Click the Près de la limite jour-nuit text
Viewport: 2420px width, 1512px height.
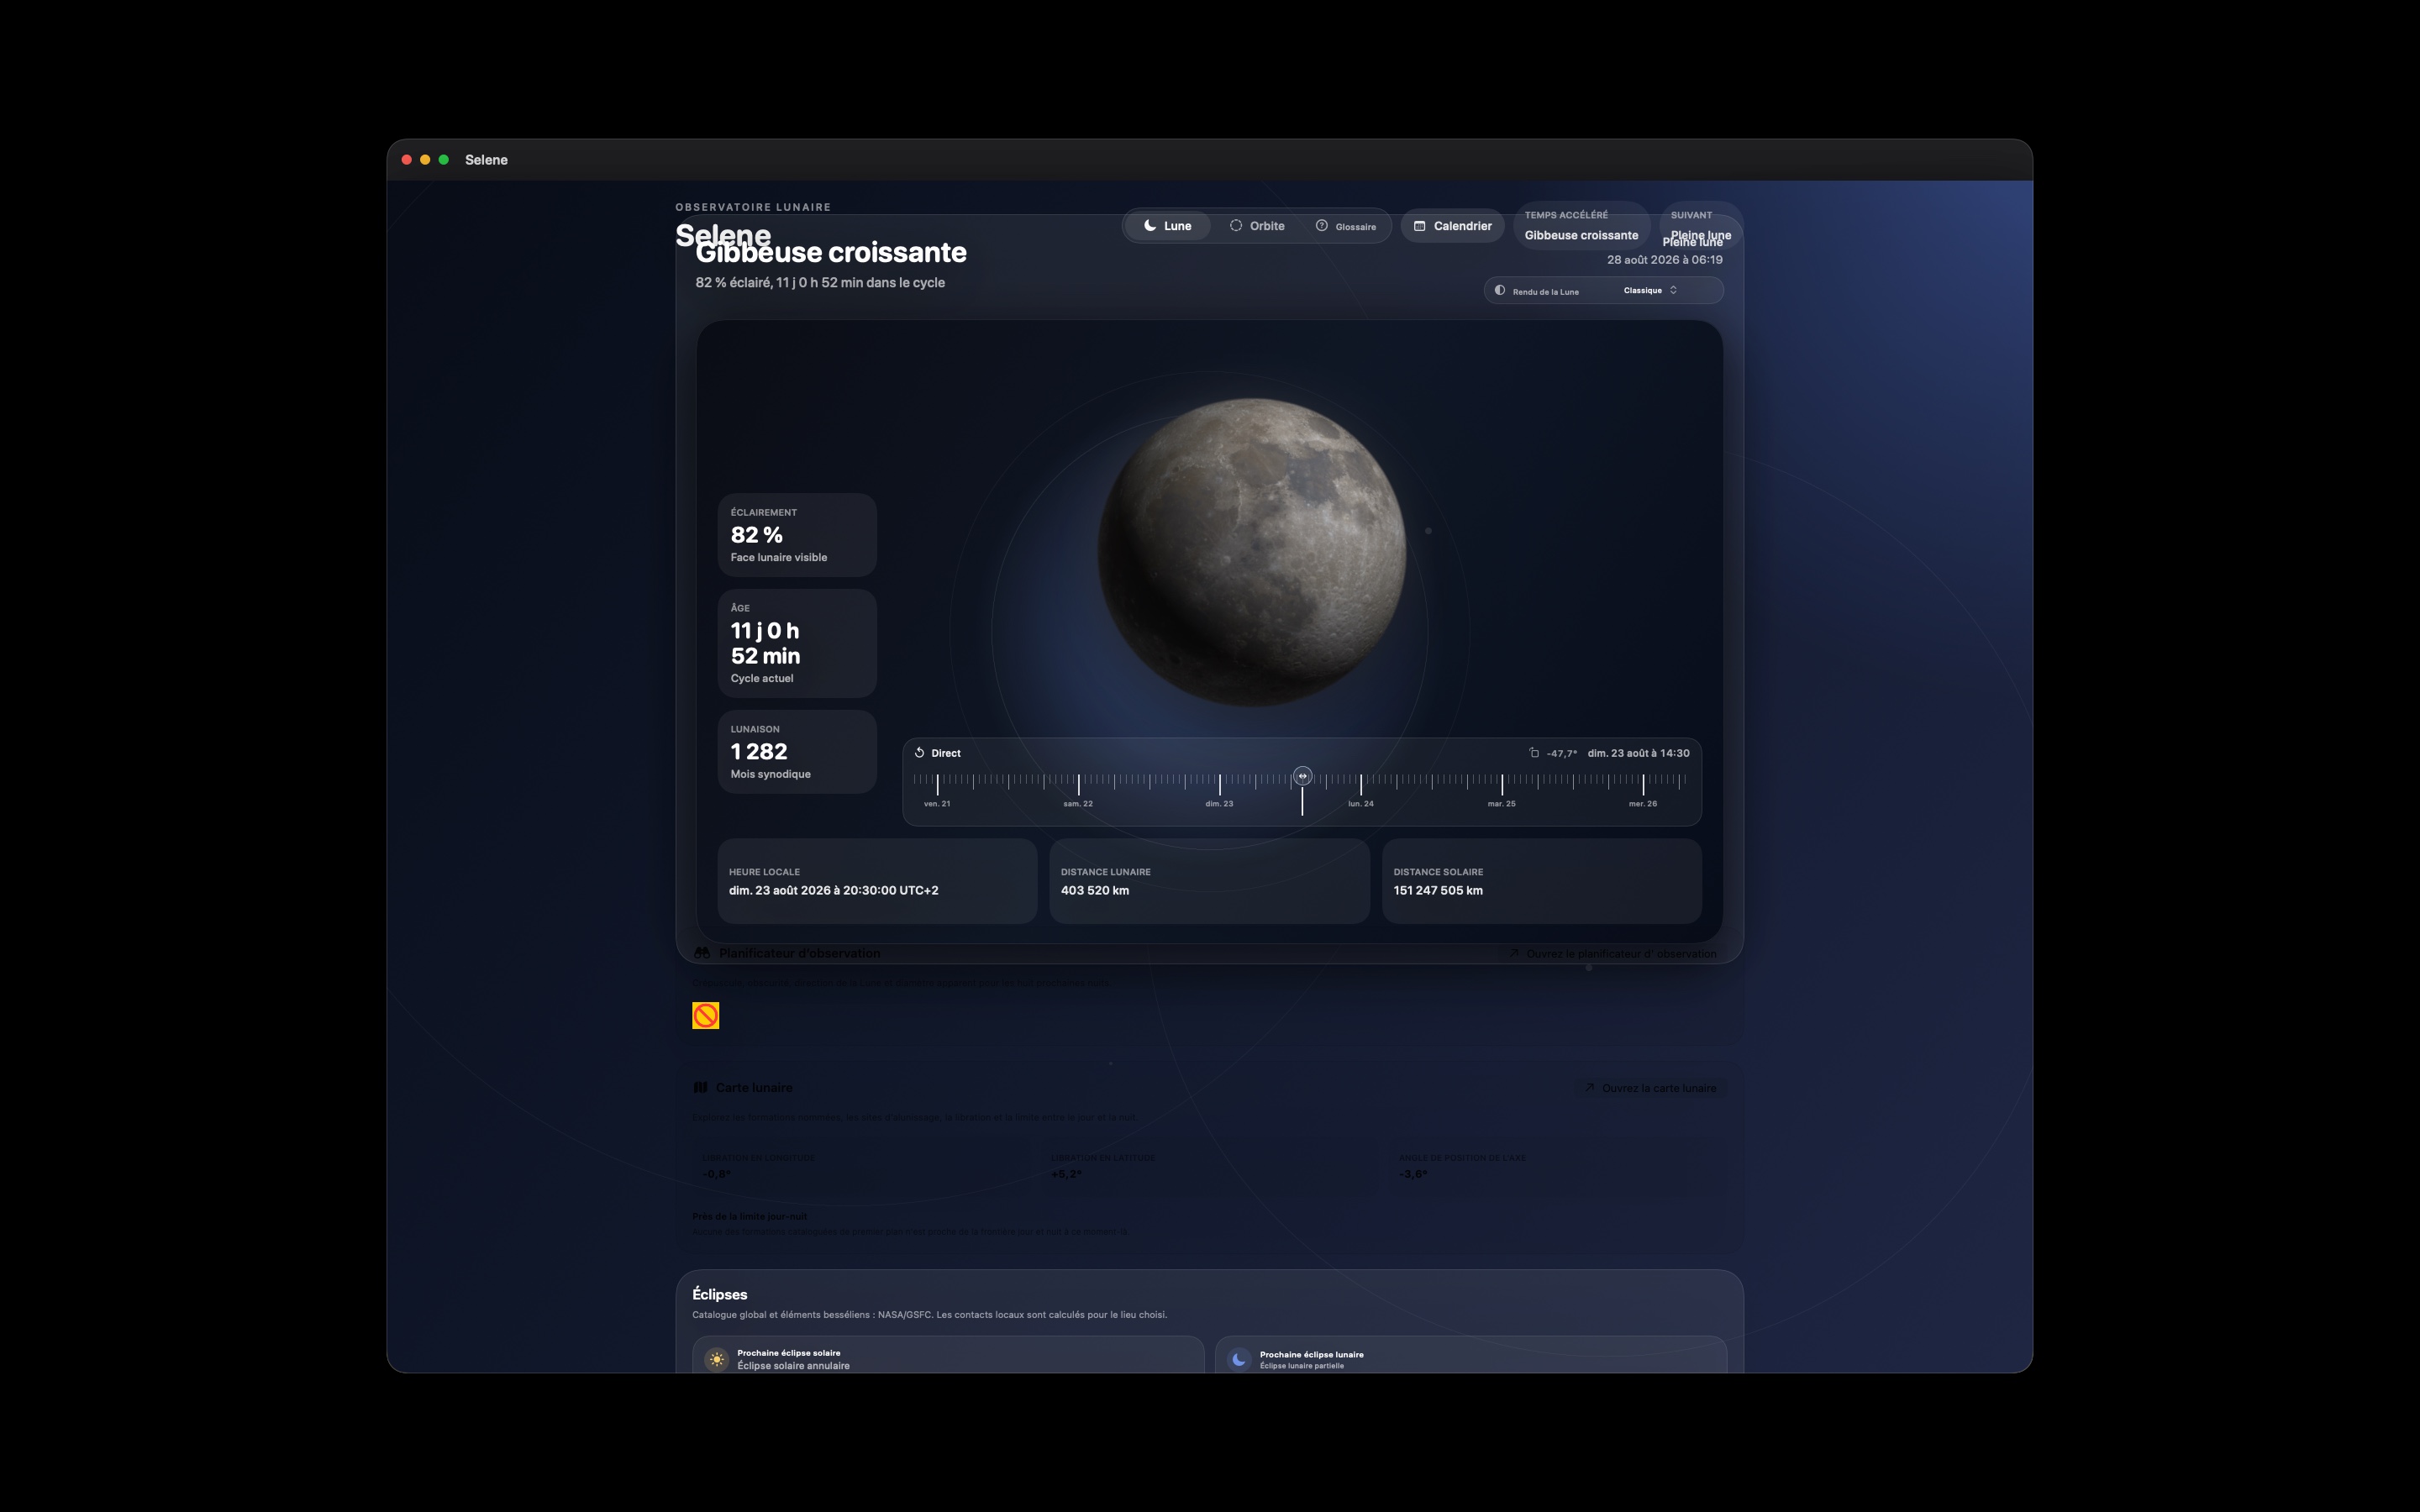[749, 1216]
